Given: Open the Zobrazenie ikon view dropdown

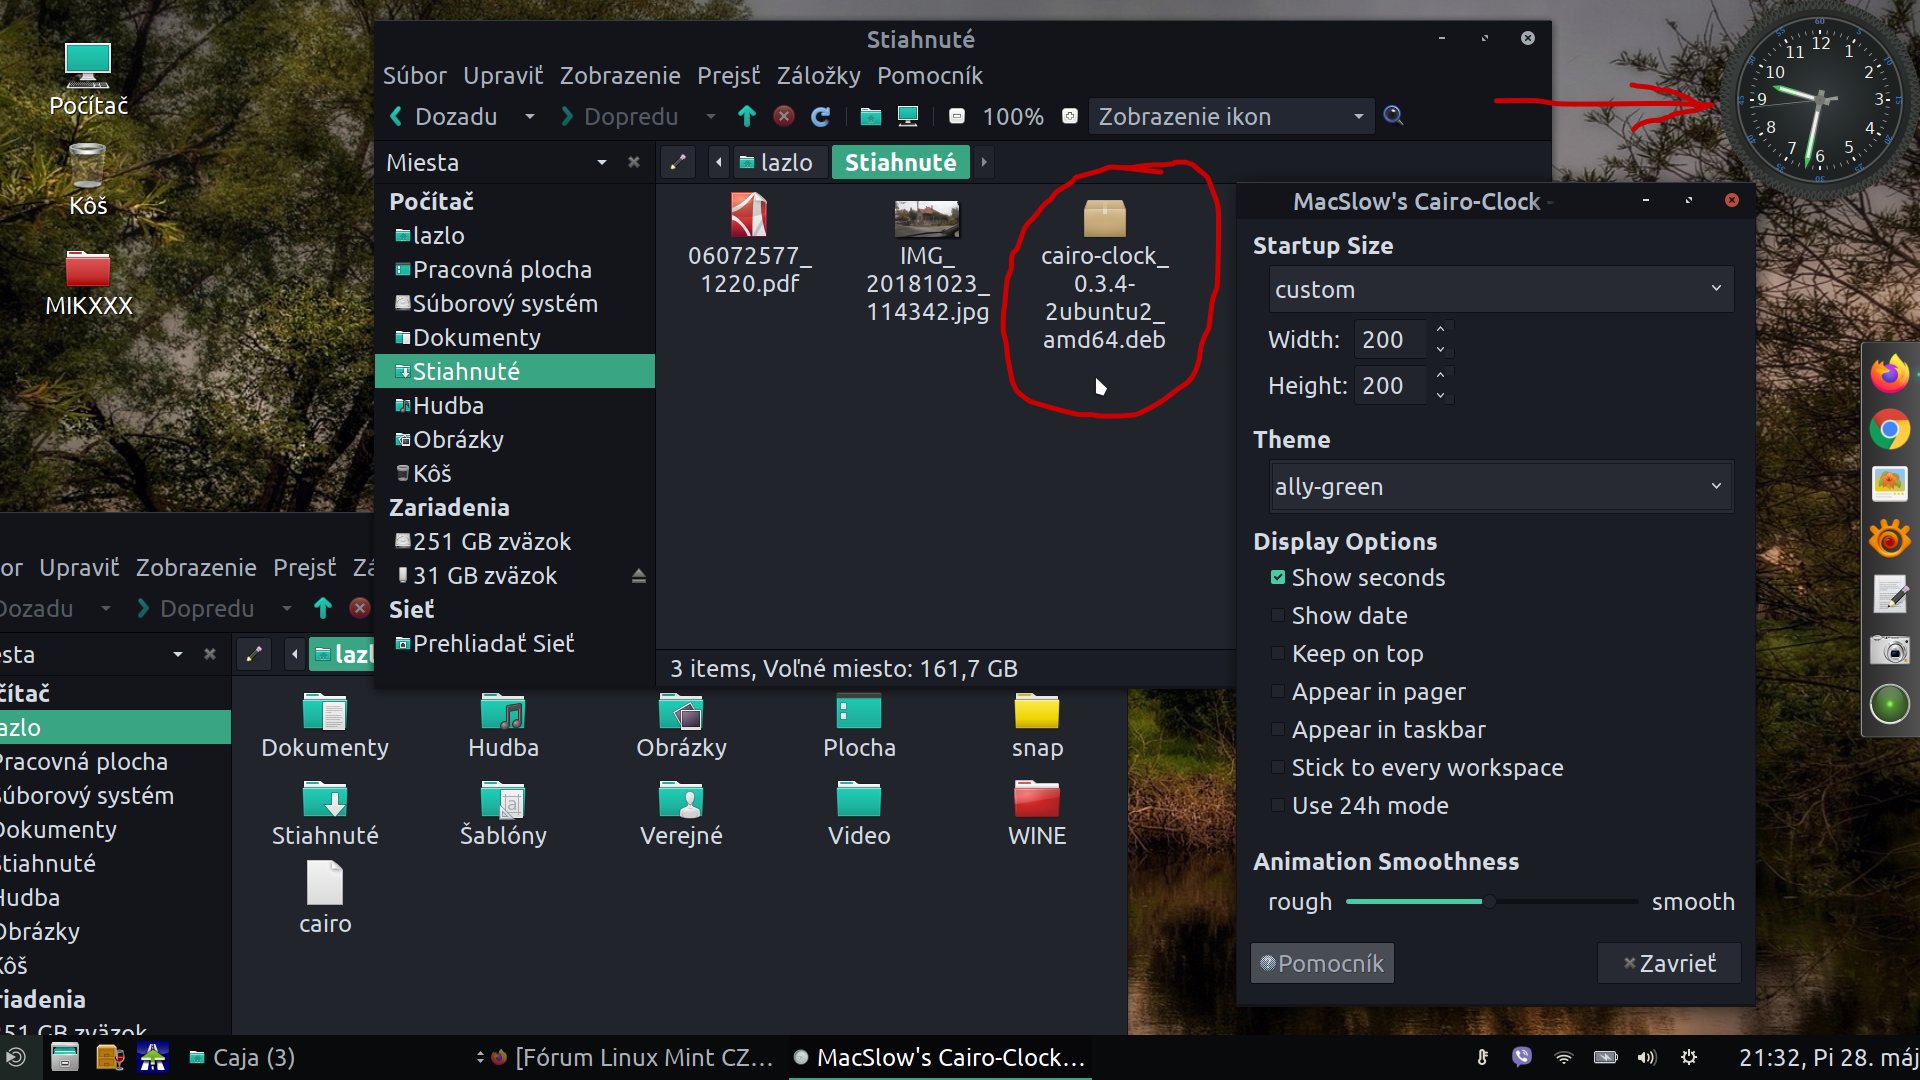Looking at the screenshot, I should [1230, 117].
